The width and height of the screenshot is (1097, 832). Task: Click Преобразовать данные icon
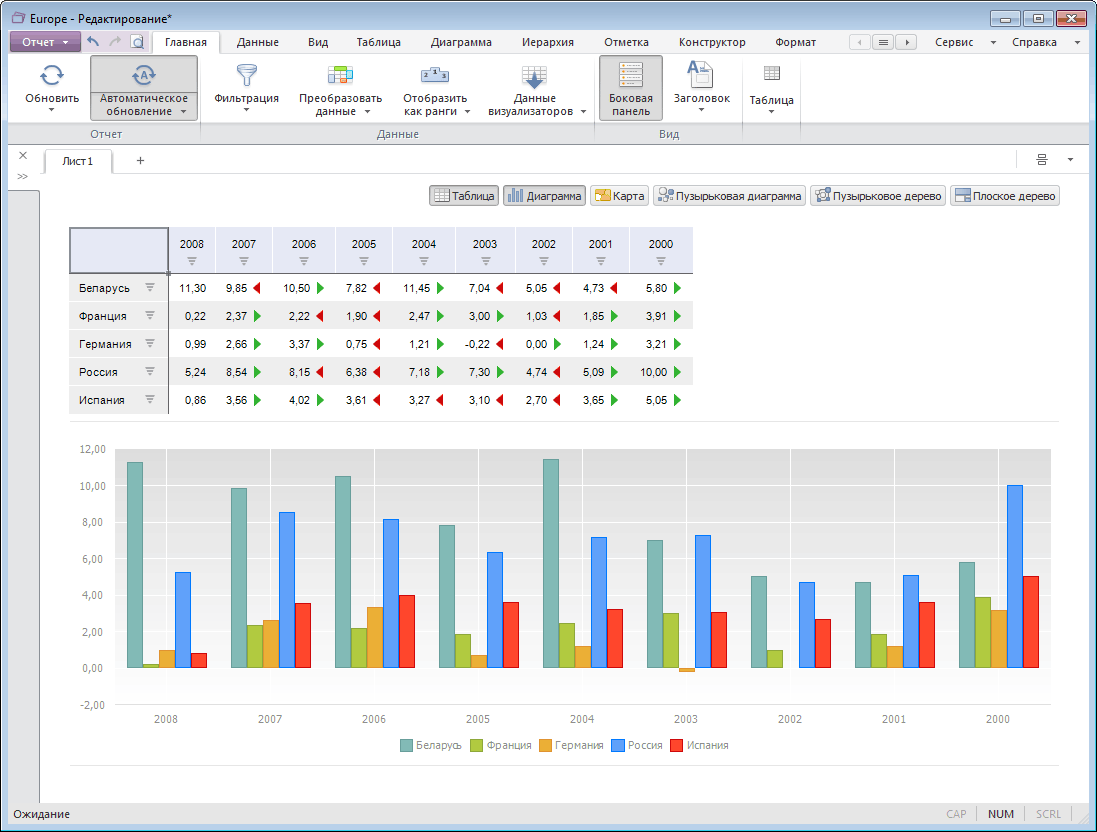pyautogui.click(x=340, y=75)
